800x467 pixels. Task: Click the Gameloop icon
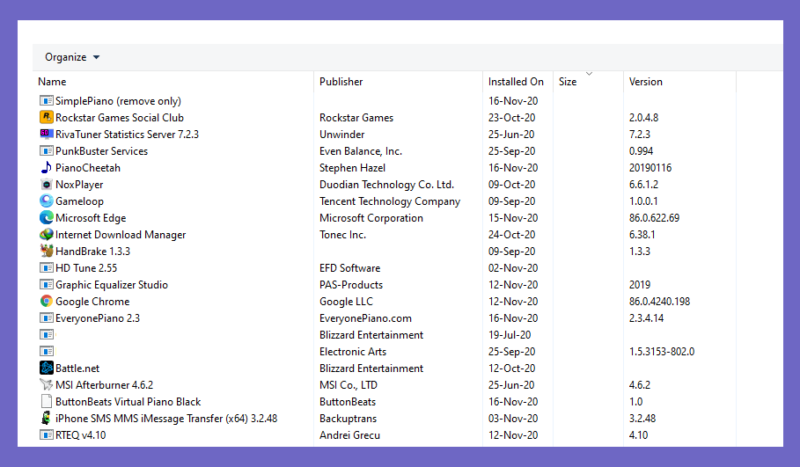[46, 201]
